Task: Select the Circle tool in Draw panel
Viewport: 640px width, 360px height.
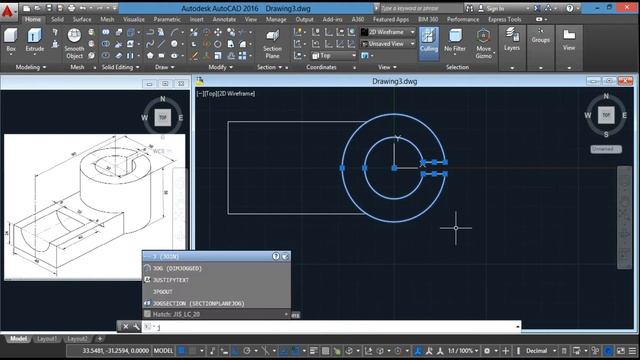Action: point(174,44)
